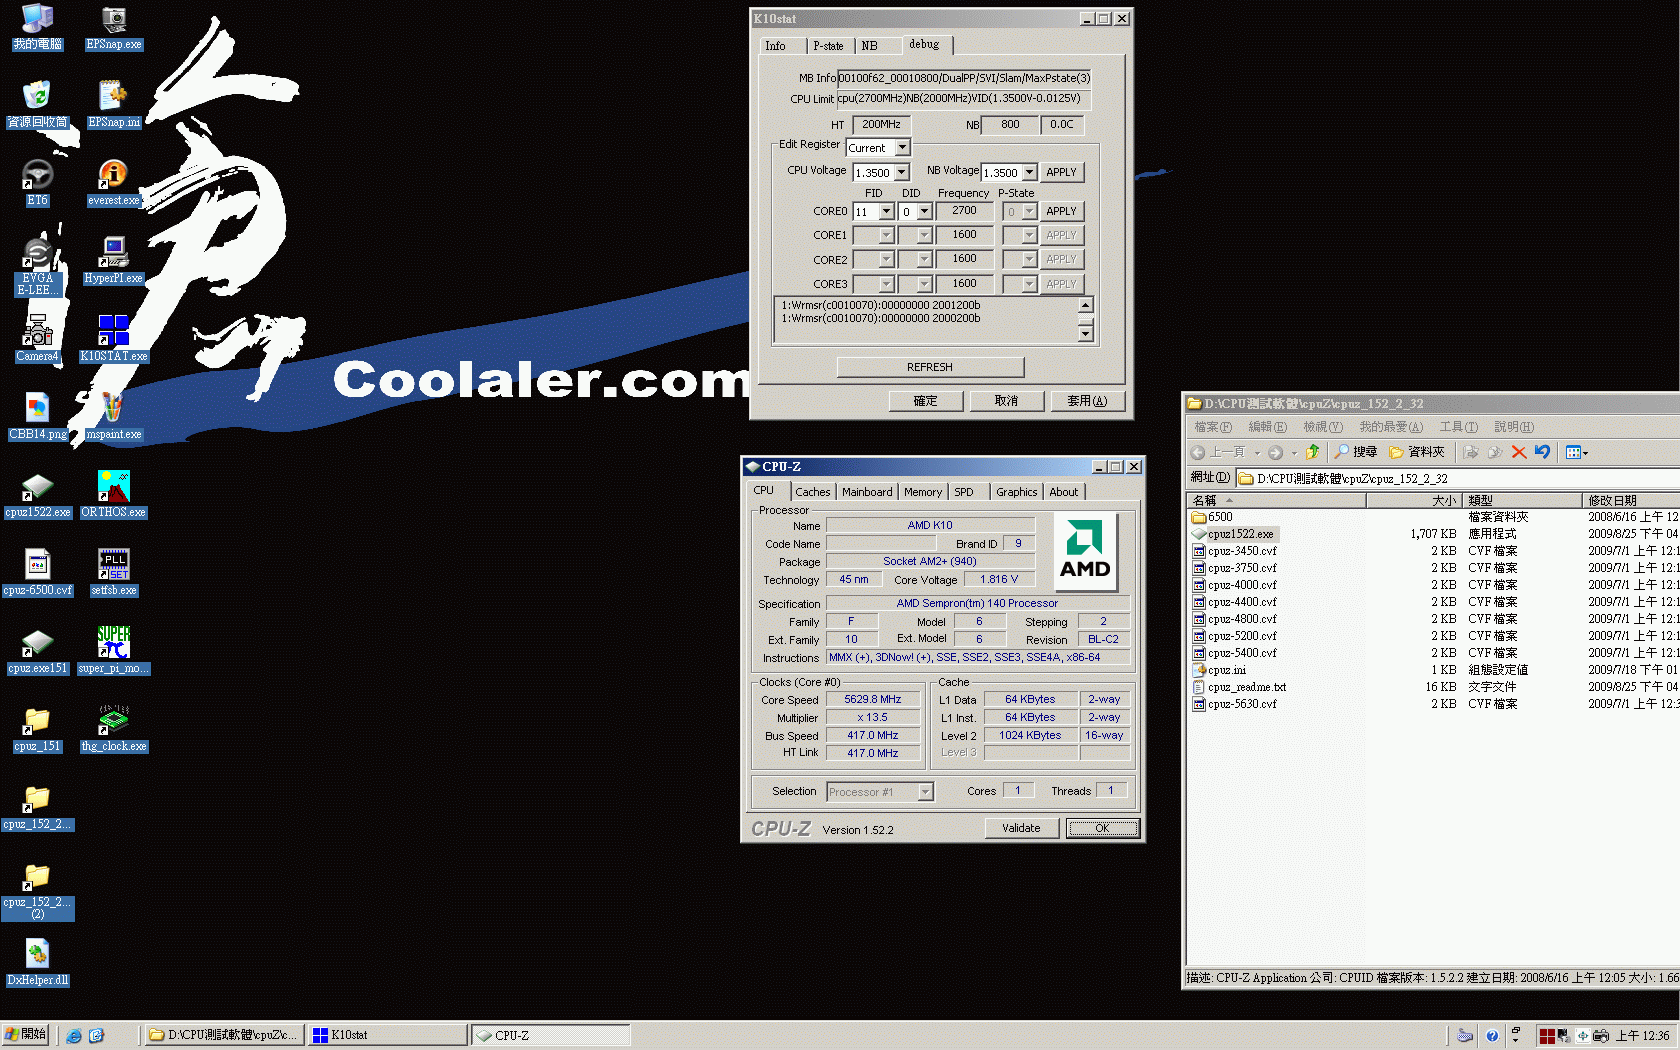Launch ORTHOS.exe desktop icon

(x=114, y=495)
